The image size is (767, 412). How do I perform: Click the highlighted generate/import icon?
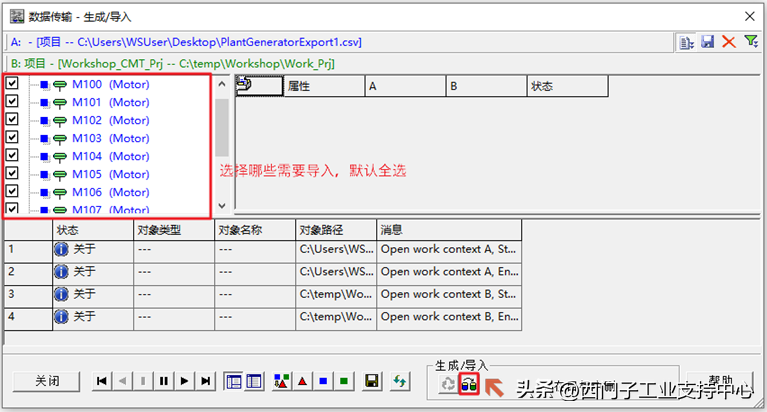tap(468, 383)
